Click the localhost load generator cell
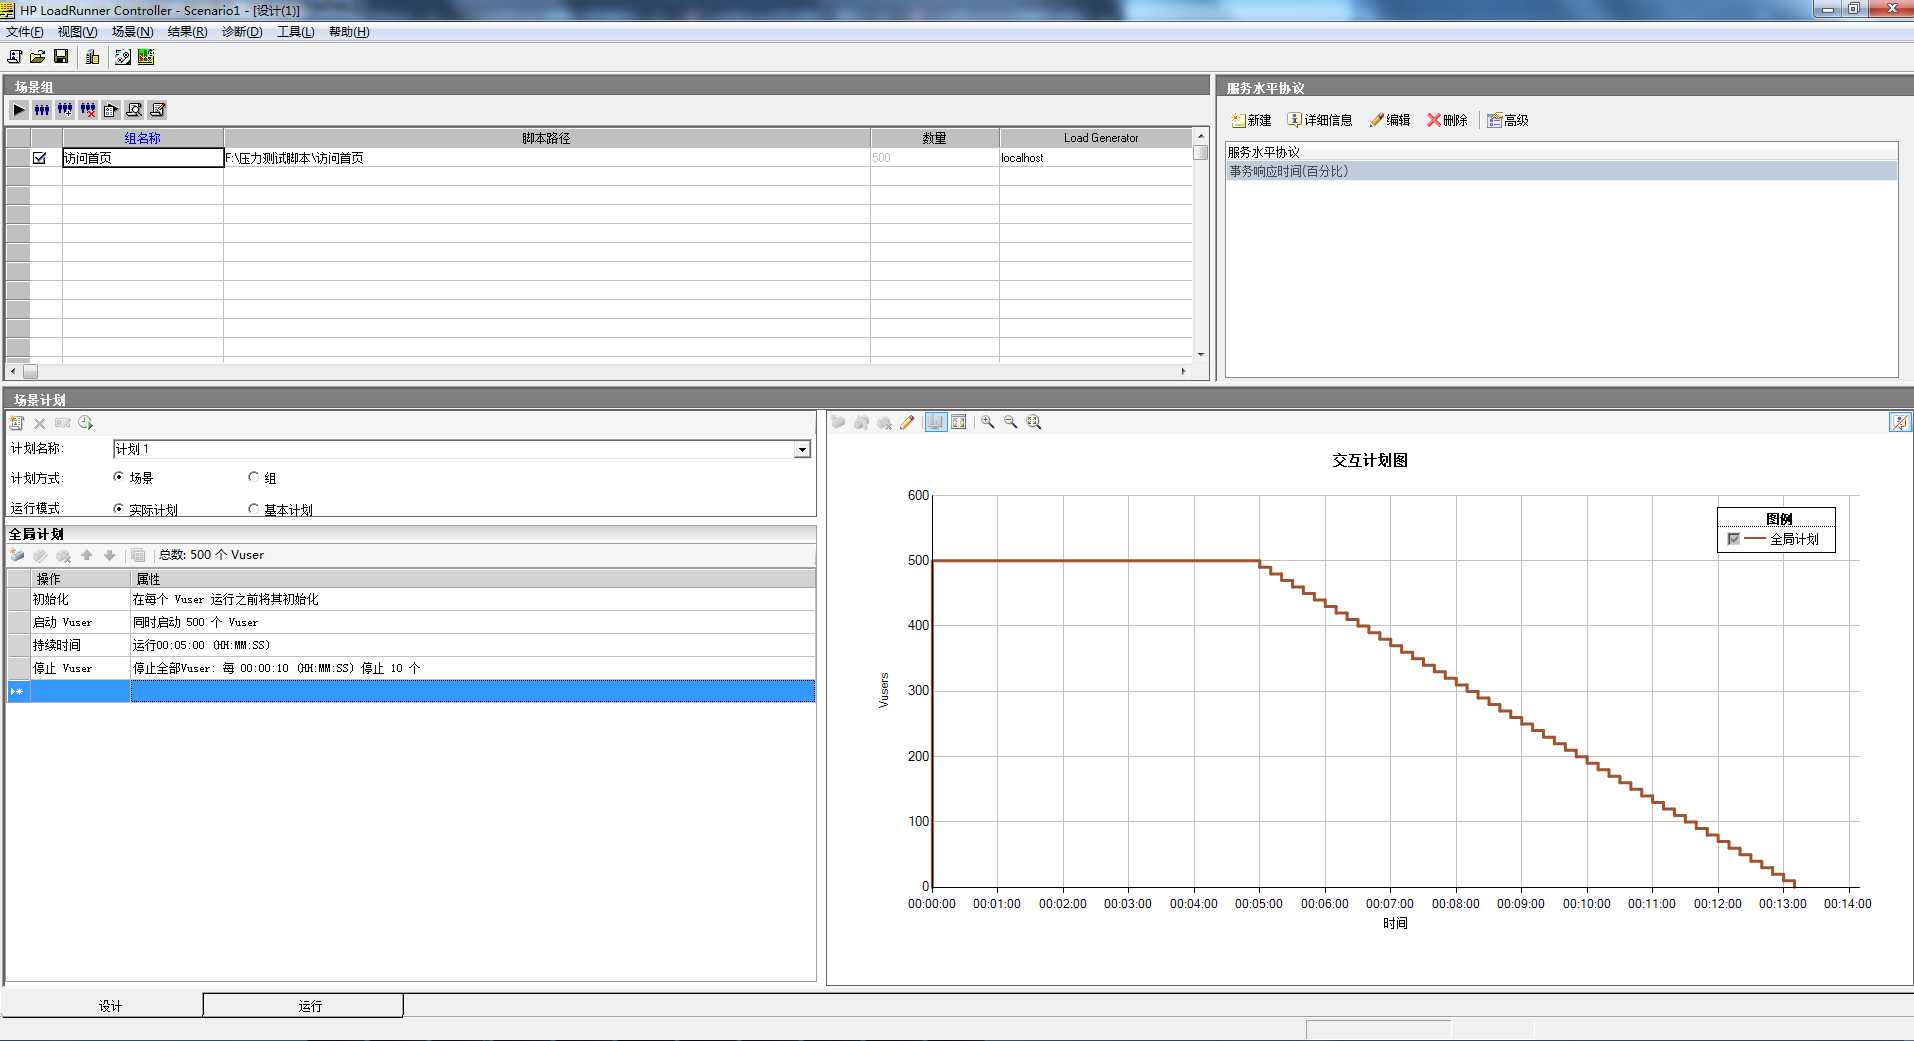The image size is (1914, 1041). tap(1096, 158)
